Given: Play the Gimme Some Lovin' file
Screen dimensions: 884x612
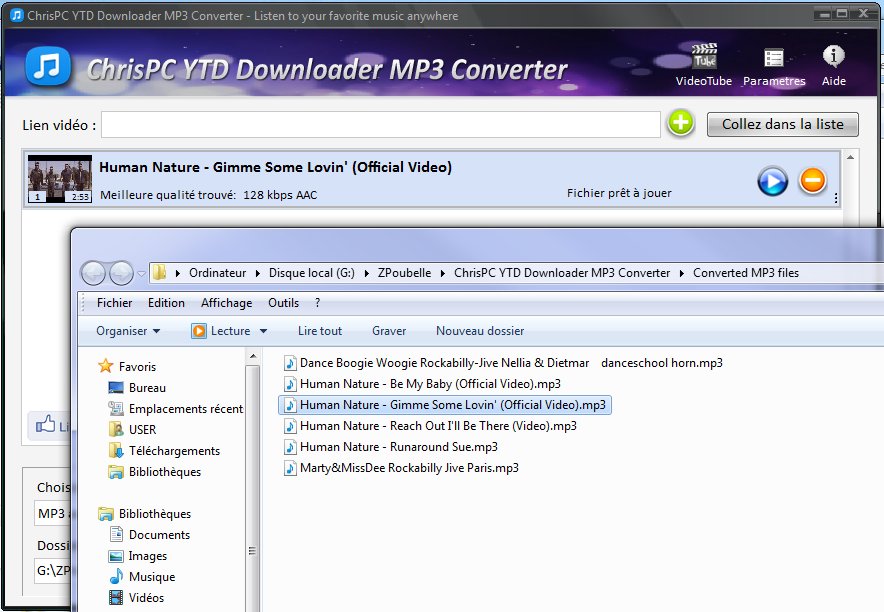Looking at the screenshot, I should tap(772, 181).
